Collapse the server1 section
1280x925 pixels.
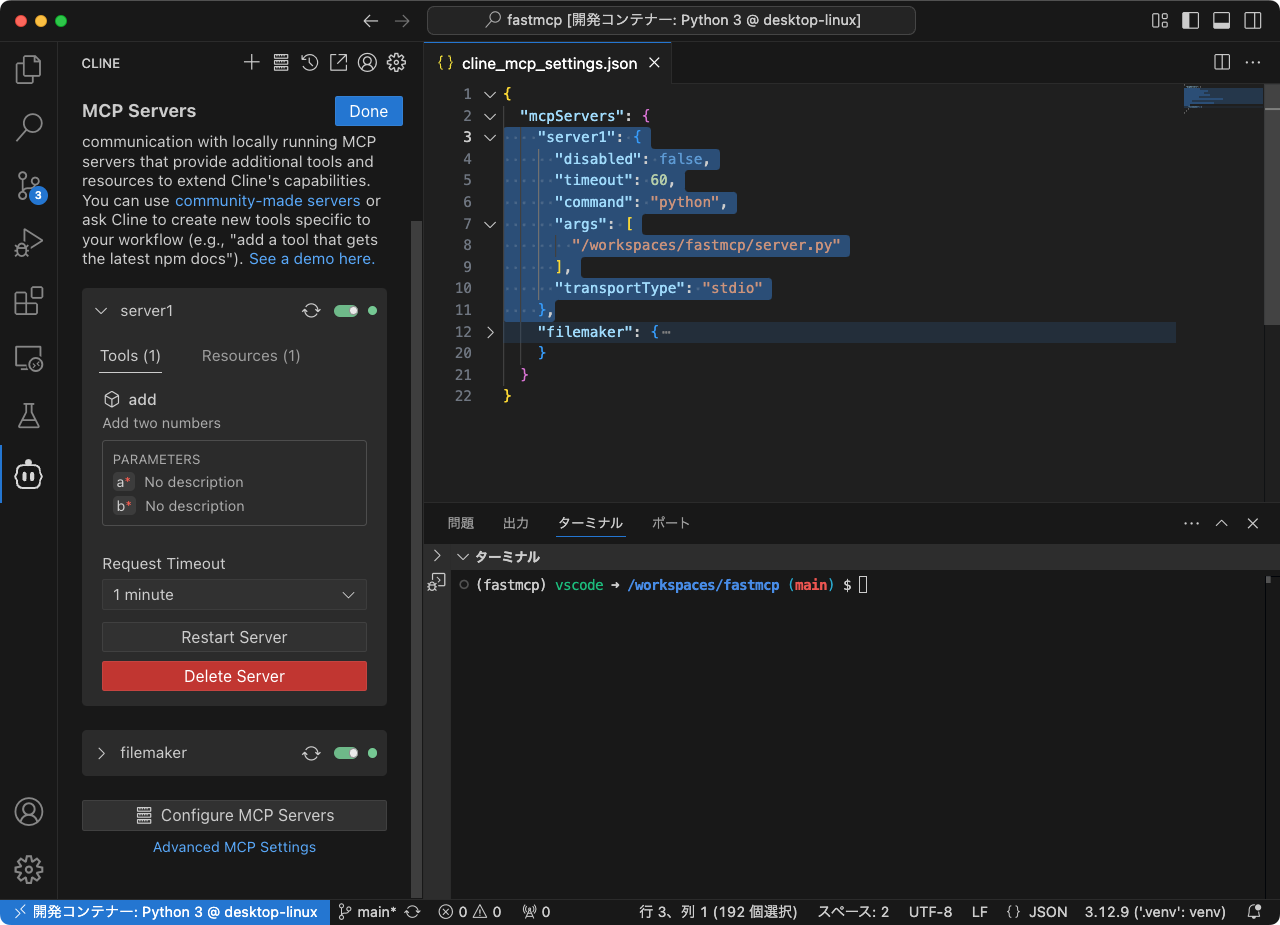pos(100,310)
